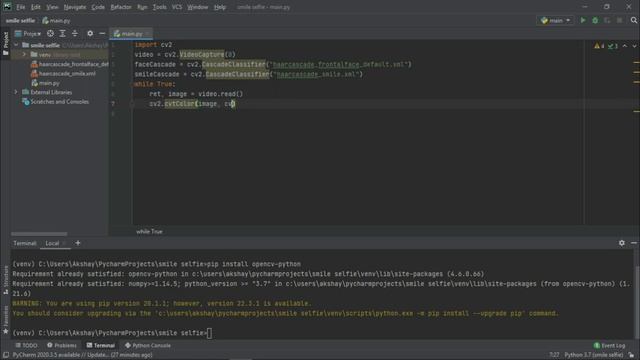Collapse all icon in Project panel
Image resolution: width=640 pixels, height=360 pixels.
pos(75,33)
